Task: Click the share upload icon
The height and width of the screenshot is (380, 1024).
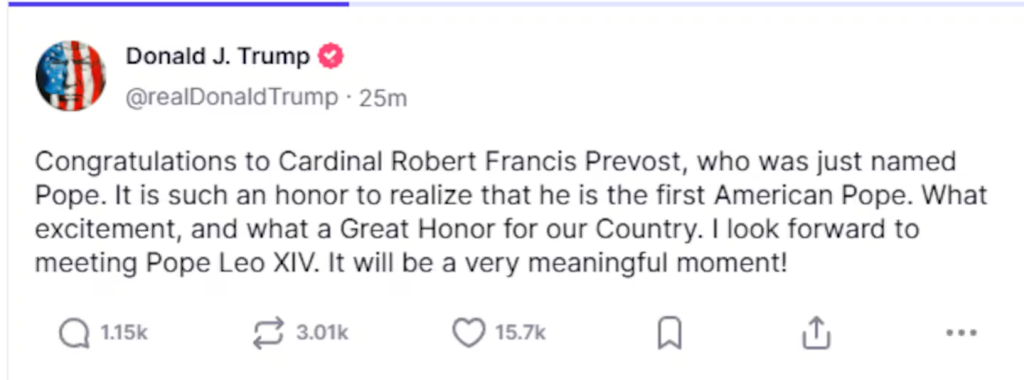Action: 816,333
